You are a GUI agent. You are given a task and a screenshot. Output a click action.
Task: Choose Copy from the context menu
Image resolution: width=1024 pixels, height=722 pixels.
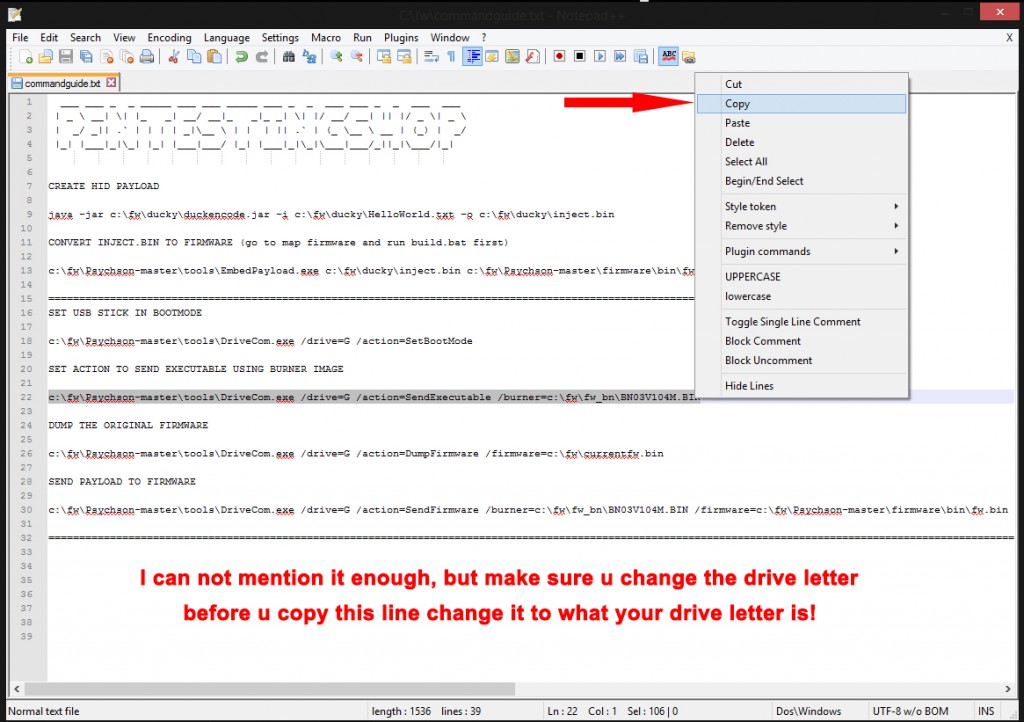802,104
